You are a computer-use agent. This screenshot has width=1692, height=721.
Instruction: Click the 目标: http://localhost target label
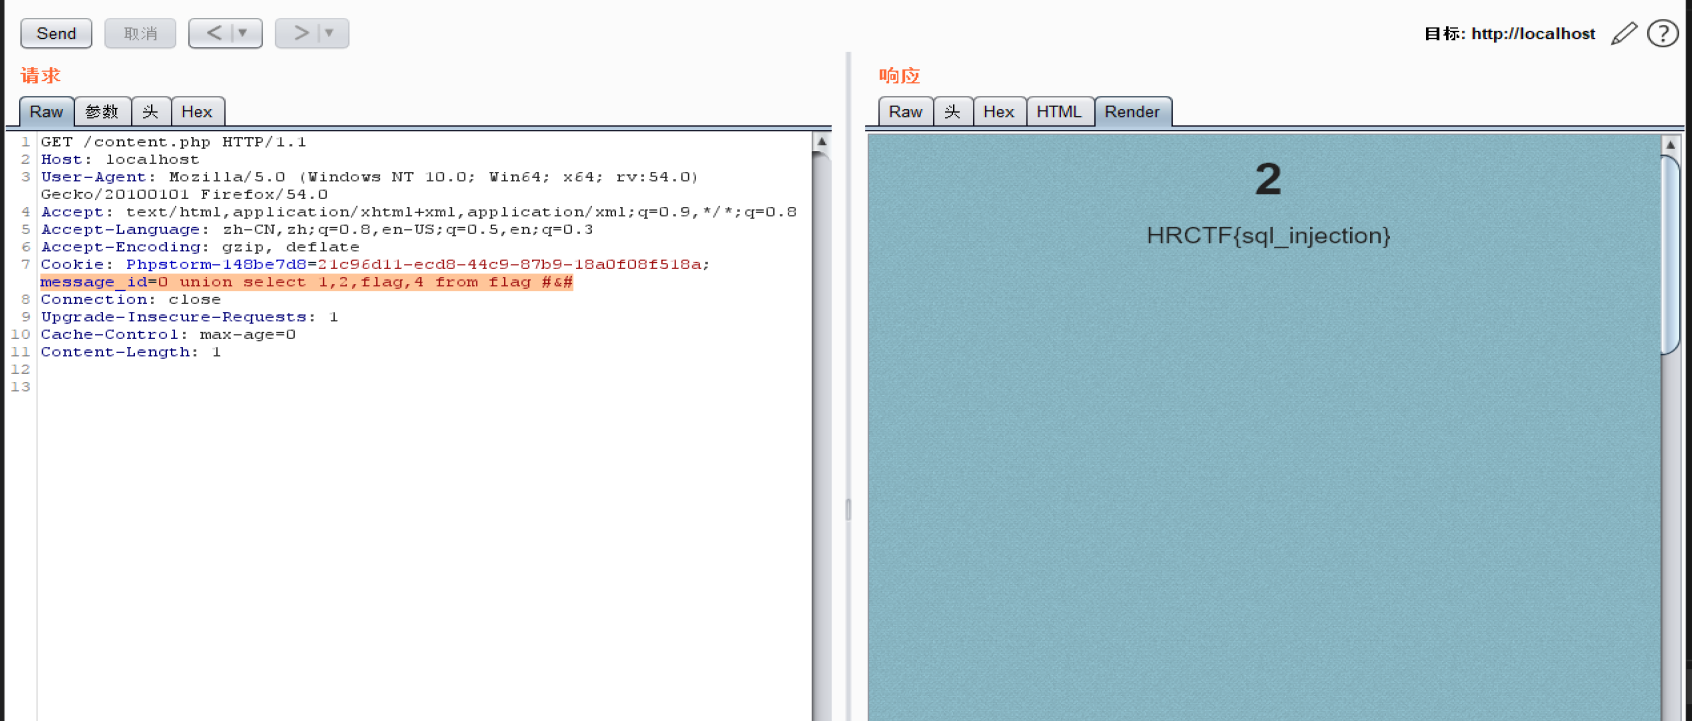[1509, 33]
